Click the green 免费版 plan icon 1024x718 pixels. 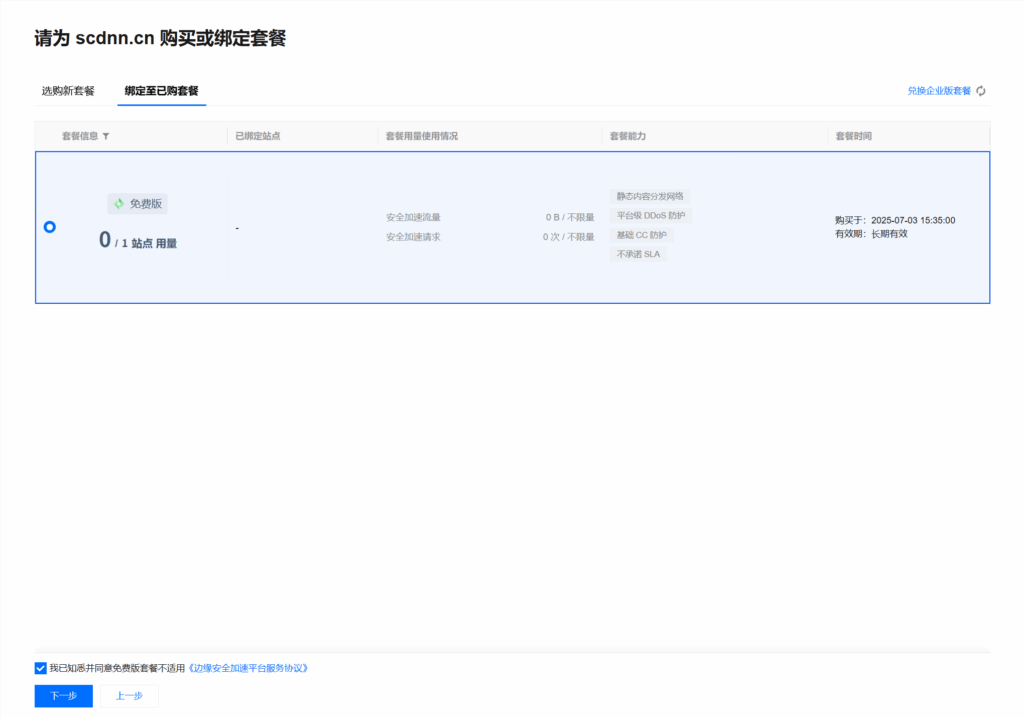click(120, 204)
